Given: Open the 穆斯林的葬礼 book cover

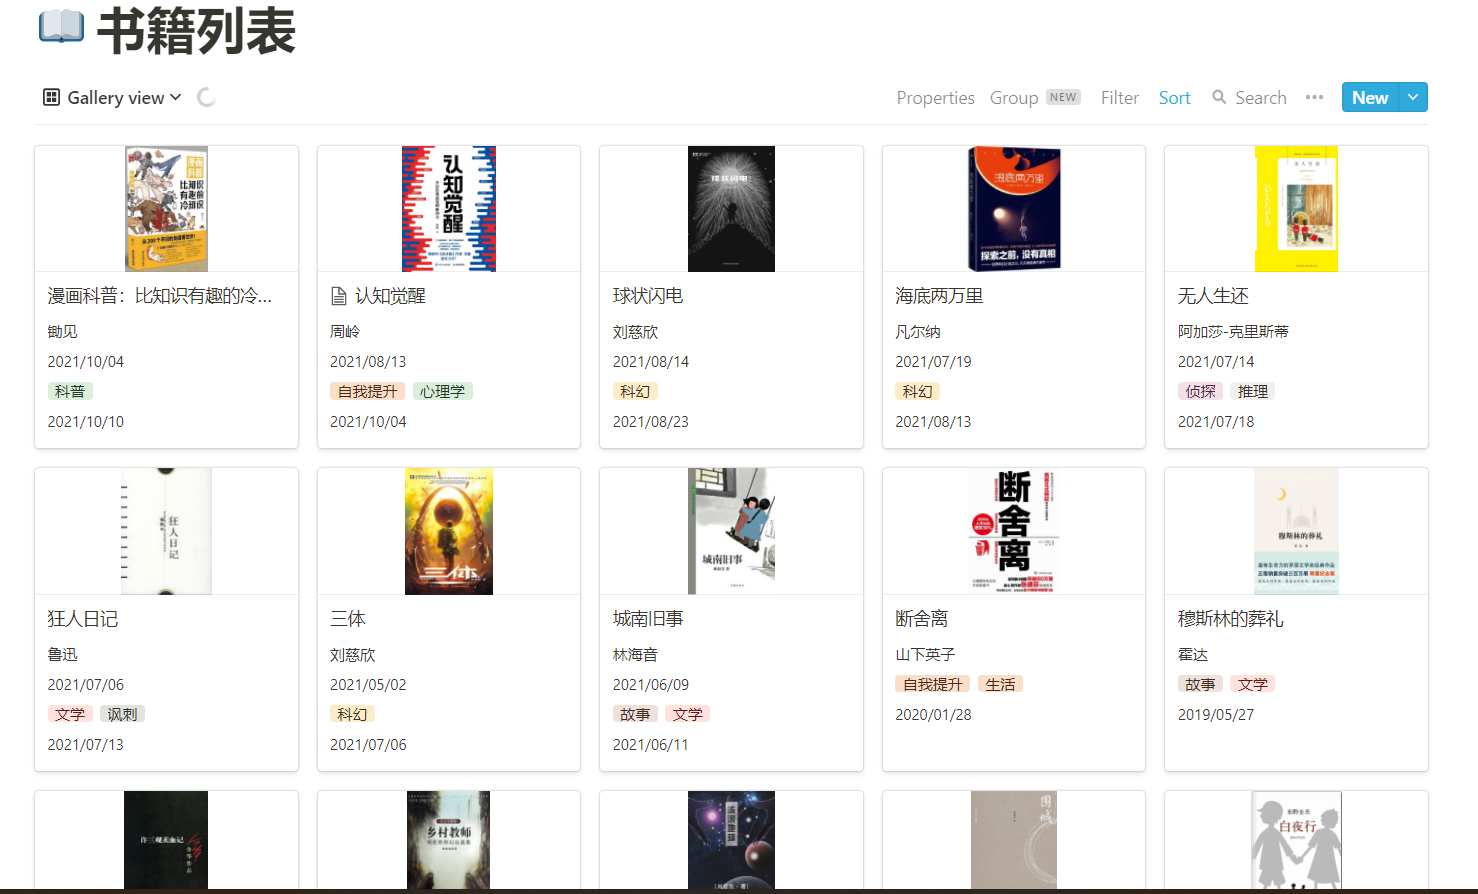Looking at the screenshot, I should pyautogui.click(x=1296, y=531).
